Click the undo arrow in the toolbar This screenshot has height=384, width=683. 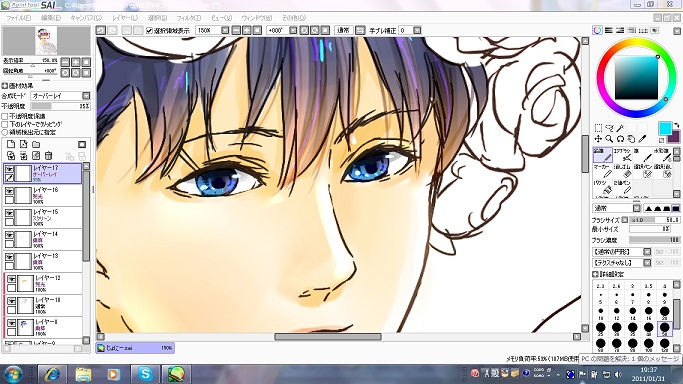tap(101, 30)
